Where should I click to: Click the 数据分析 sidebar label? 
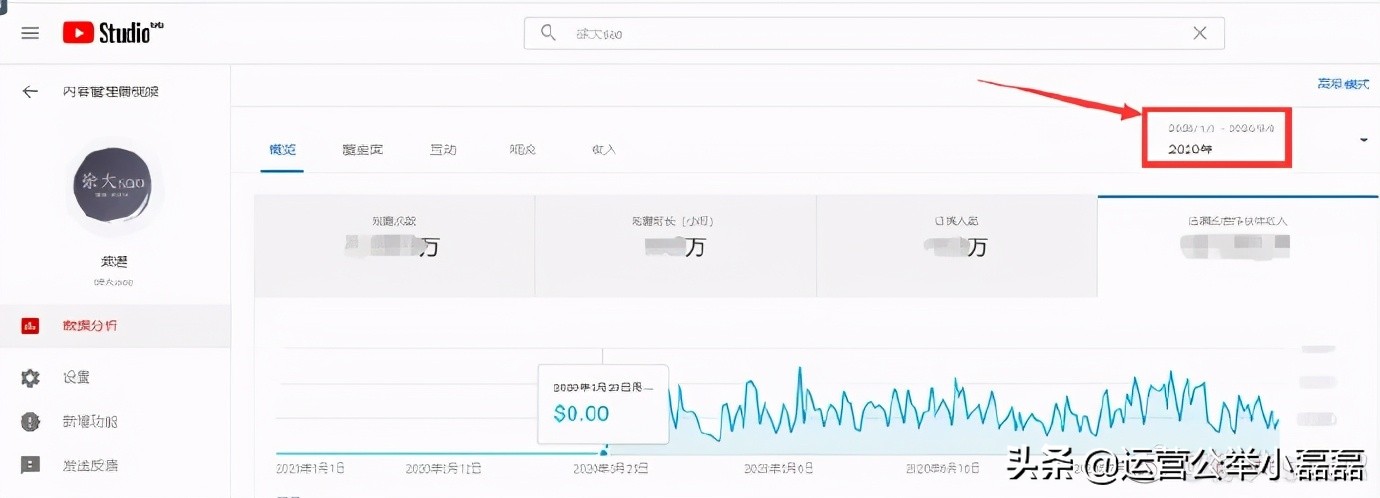click(x=89, y=325)
